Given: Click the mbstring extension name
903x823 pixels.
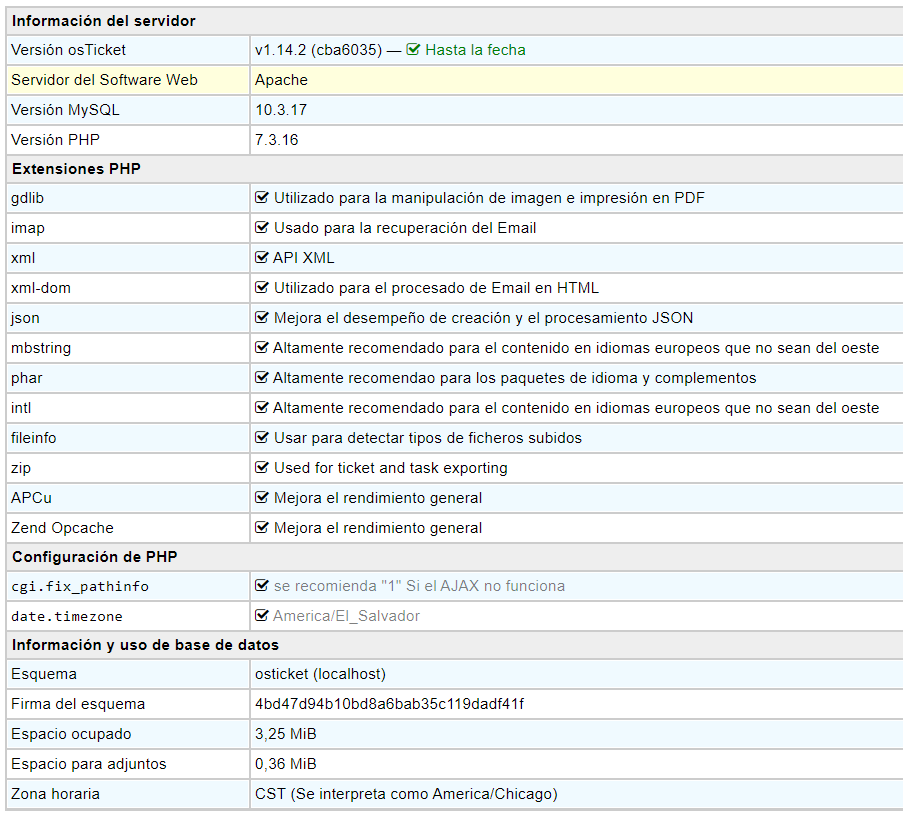Looking at the screenshot, I should (41, 348).
